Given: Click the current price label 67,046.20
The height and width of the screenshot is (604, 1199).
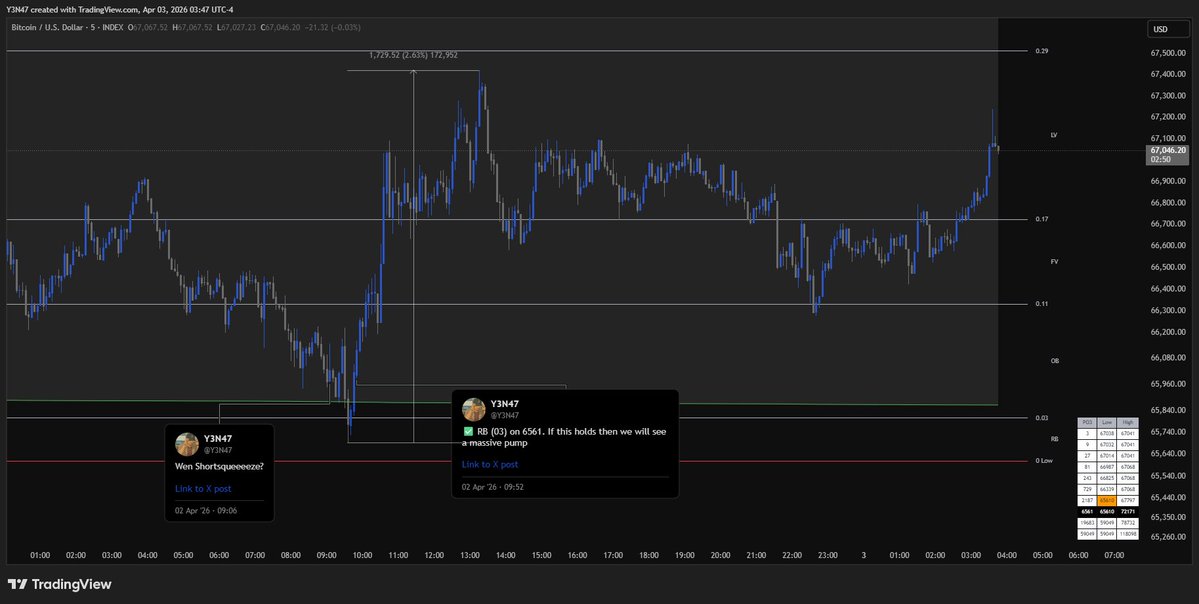Looking at the screenshot, I should [1167, 150].
